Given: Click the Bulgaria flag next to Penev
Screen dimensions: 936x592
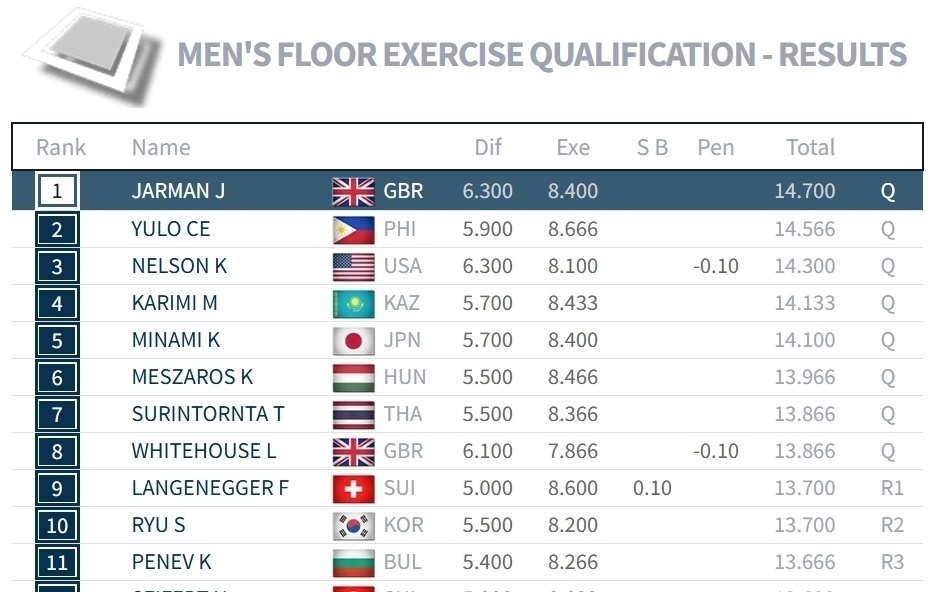Looking at the screenshot, I should coord(353,562).
